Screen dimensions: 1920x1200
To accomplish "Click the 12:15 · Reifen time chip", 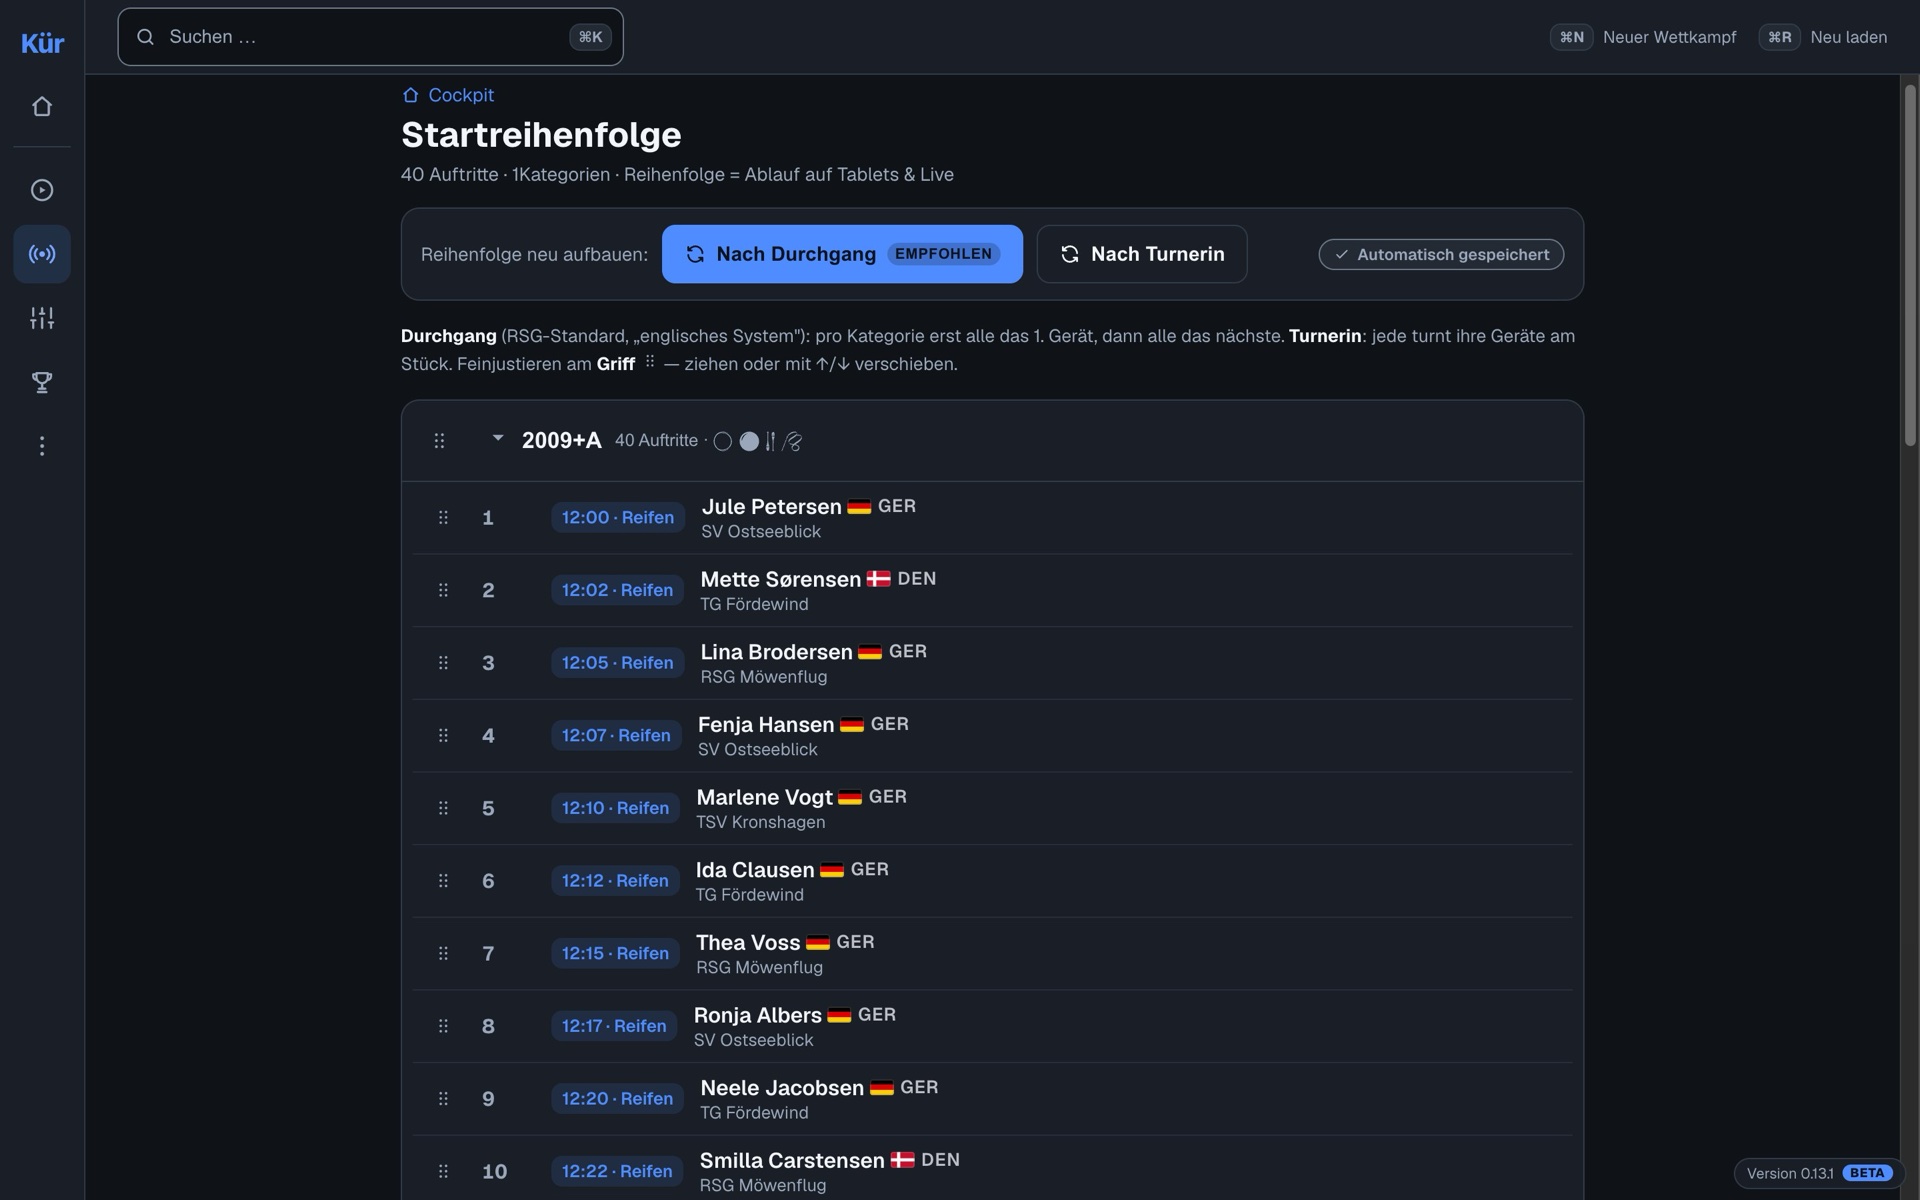I will 615,954.
